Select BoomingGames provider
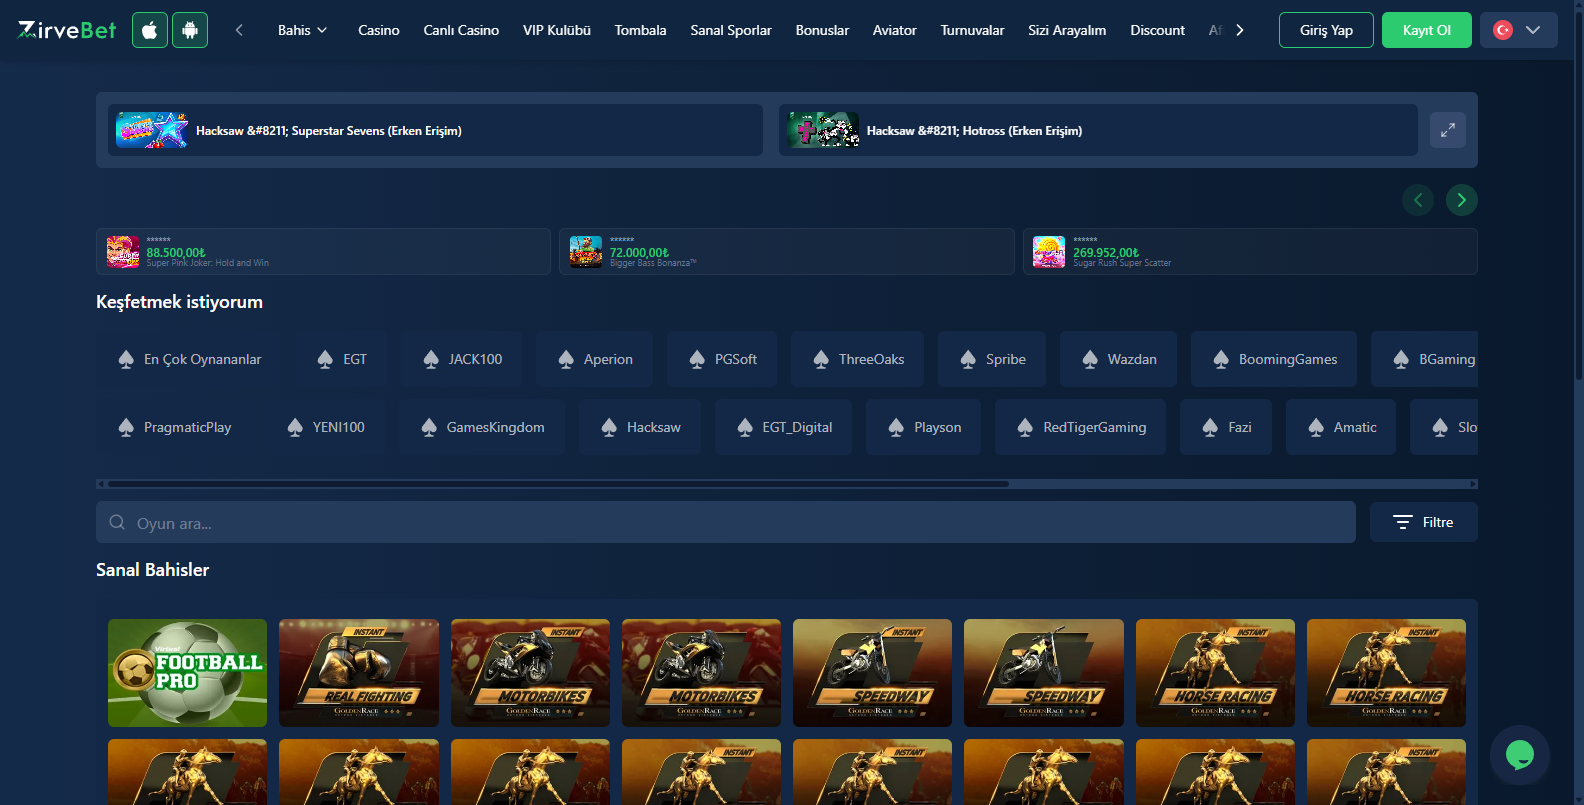The width and height of the screenshot is (1584, 805). (1274, 359)
